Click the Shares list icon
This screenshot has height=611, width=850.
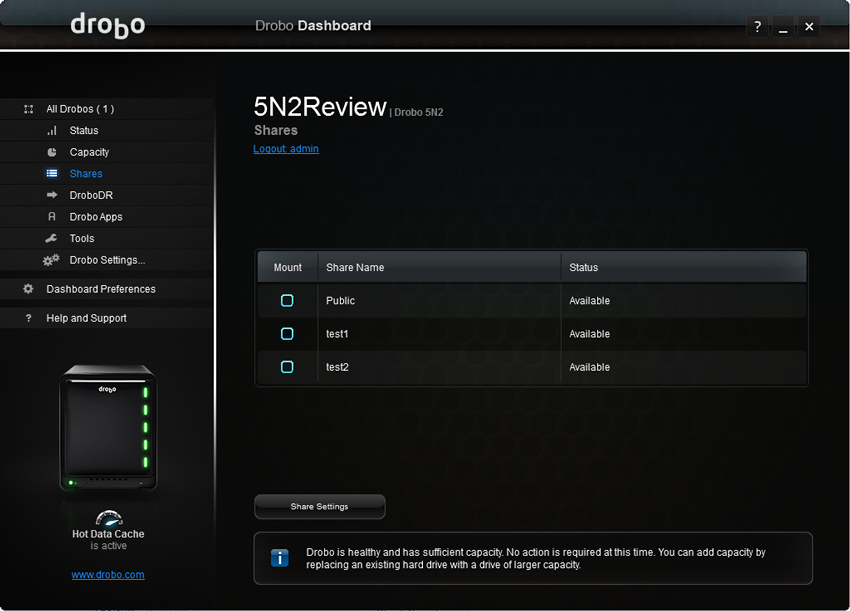click(x=52, y=173)
